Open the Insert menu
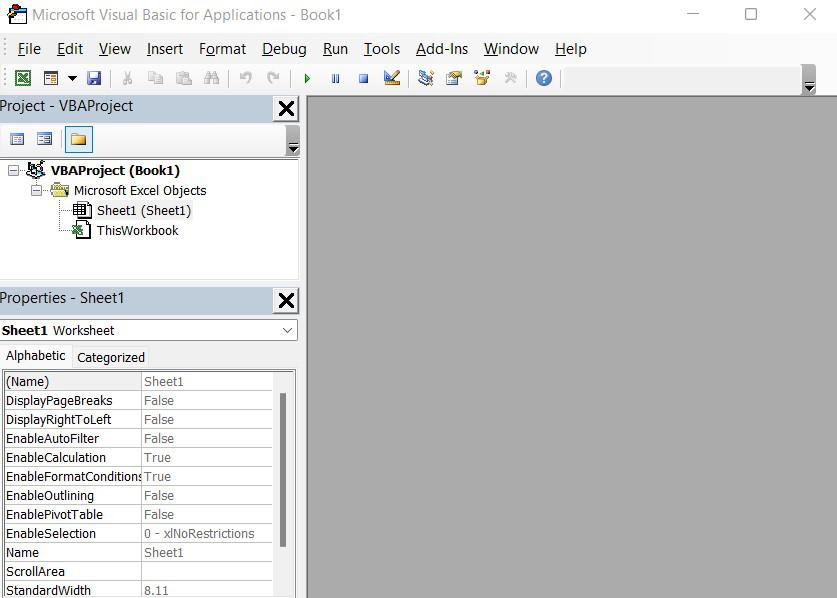Viewport: 837px width, 598px height. 165,49
